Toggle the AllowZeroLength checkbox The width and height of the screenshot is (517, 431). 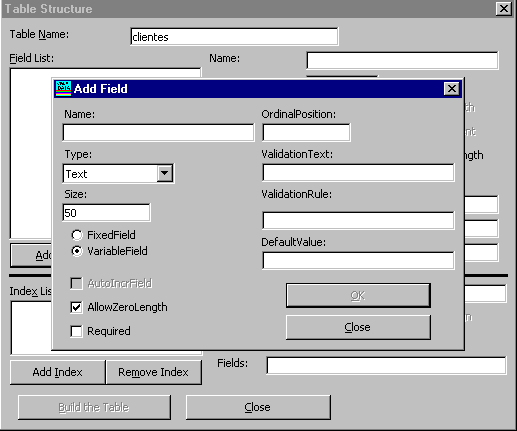click(x=76, y=307)
